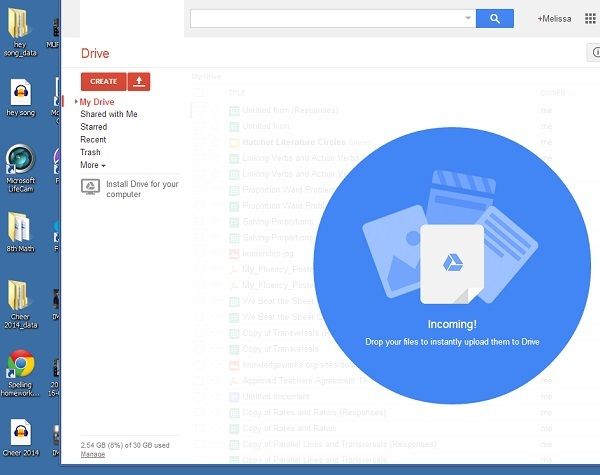This screenshot has height=475, width=600.
Task: Open the search options dropdown arrow
Action: pyautogui.click(x=468, y=18)
